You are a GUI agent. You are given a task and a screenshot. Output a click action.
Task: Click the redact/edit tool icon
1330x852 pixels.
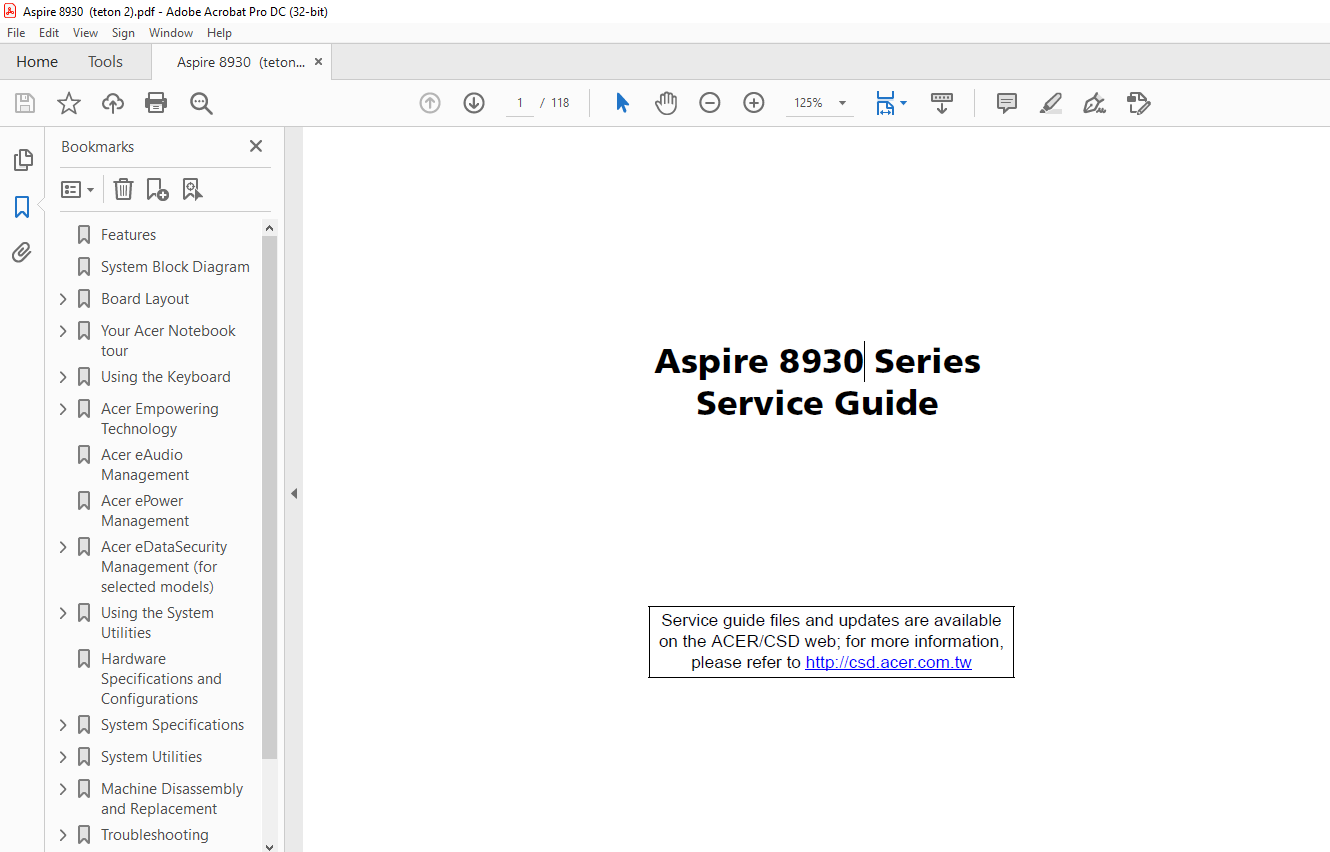1139,103
